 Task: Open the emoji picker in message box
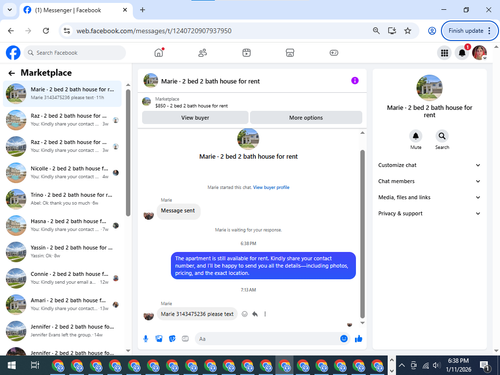click(344, 339)
